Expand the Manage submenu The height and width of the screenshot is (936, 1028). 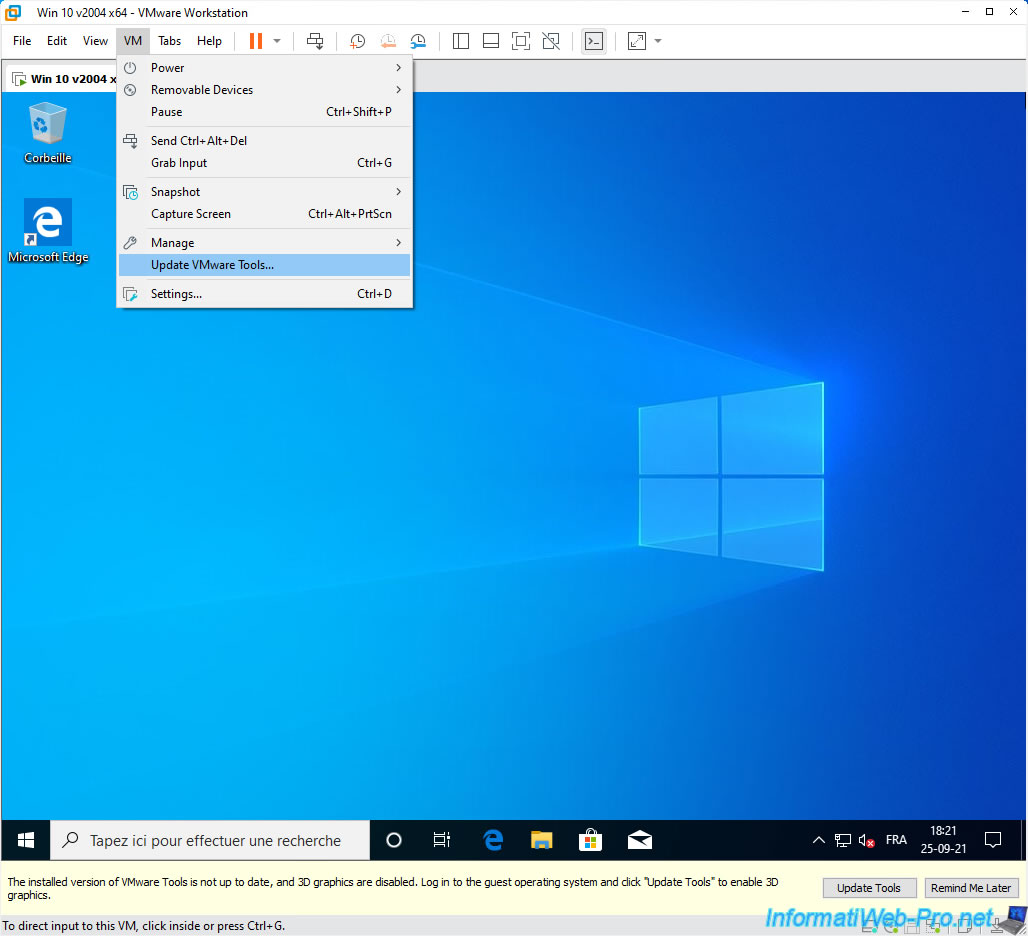pyautogui.click(x=265, y=243)
